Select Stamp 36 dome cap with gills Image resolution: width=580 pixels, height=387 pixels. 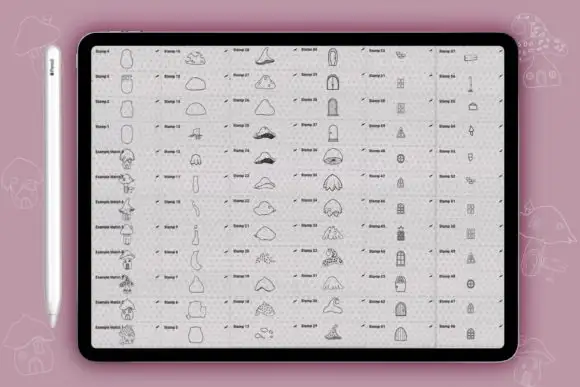coord(333,158)
